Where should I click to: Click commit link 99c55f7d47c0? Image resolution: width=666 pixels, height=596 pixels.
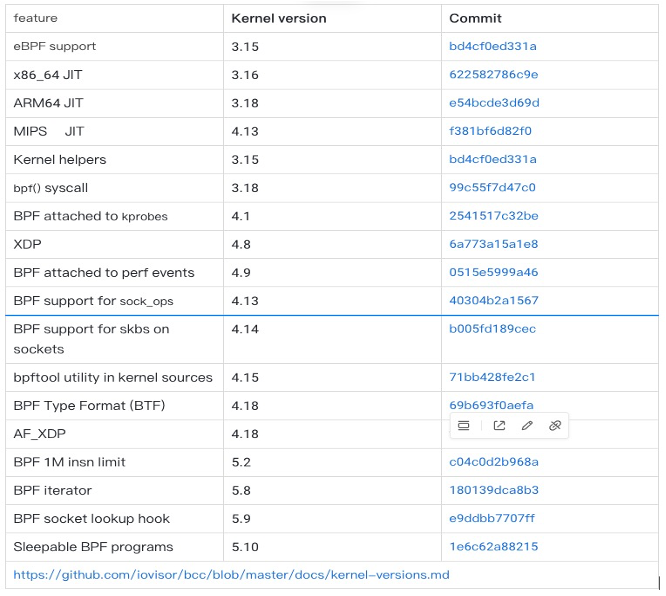(x=492, y=187)
